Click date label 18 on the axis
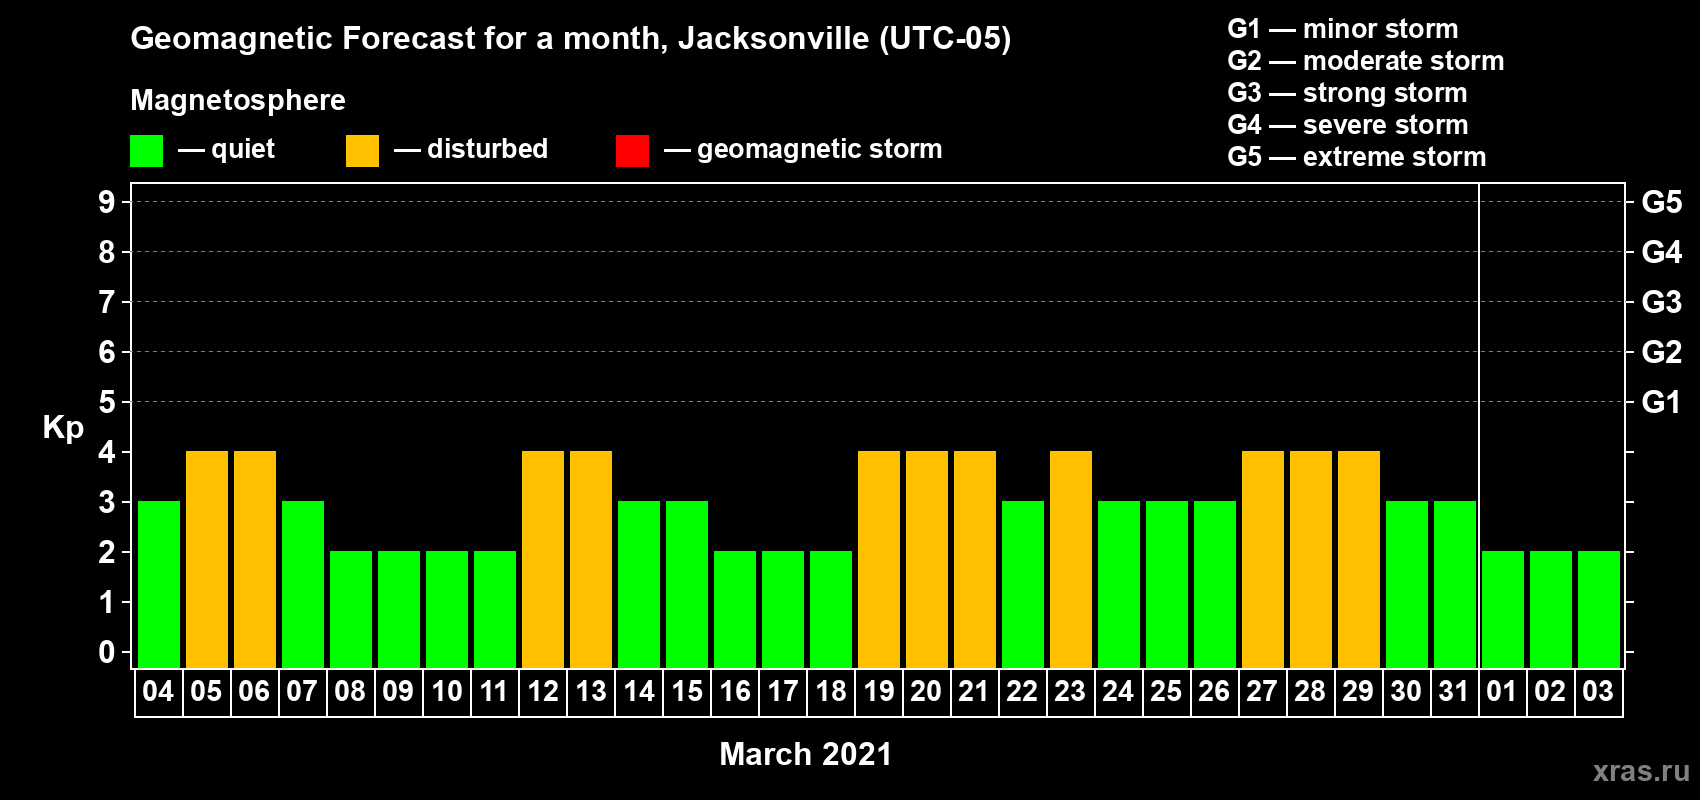The width and height of the screenshot is (1700, 800). (x=830, y=692)
